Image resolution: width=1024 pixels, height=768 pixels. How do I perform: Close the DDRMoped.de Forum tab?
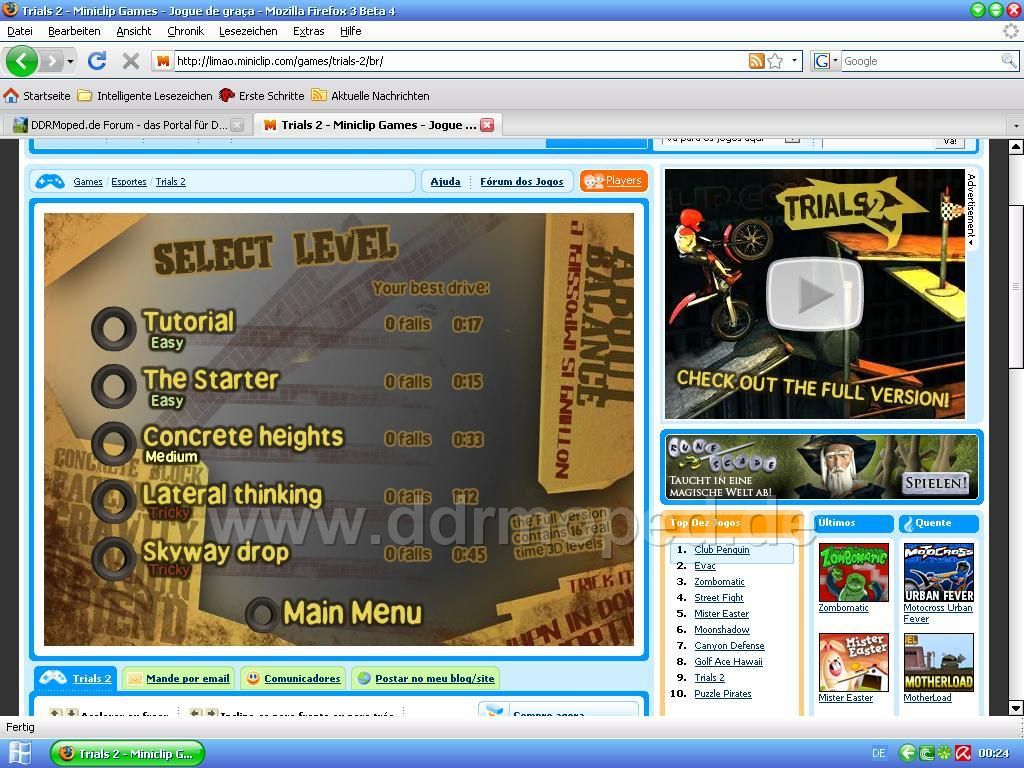point(238,125)
